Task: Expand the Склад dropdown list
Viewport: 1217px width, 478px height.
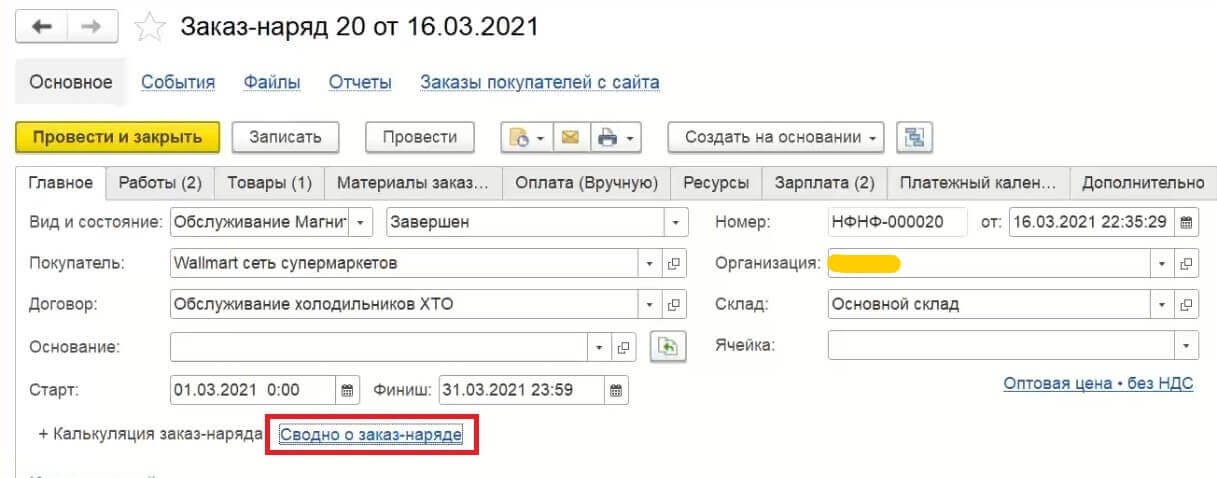Action: coord(1162,304)
